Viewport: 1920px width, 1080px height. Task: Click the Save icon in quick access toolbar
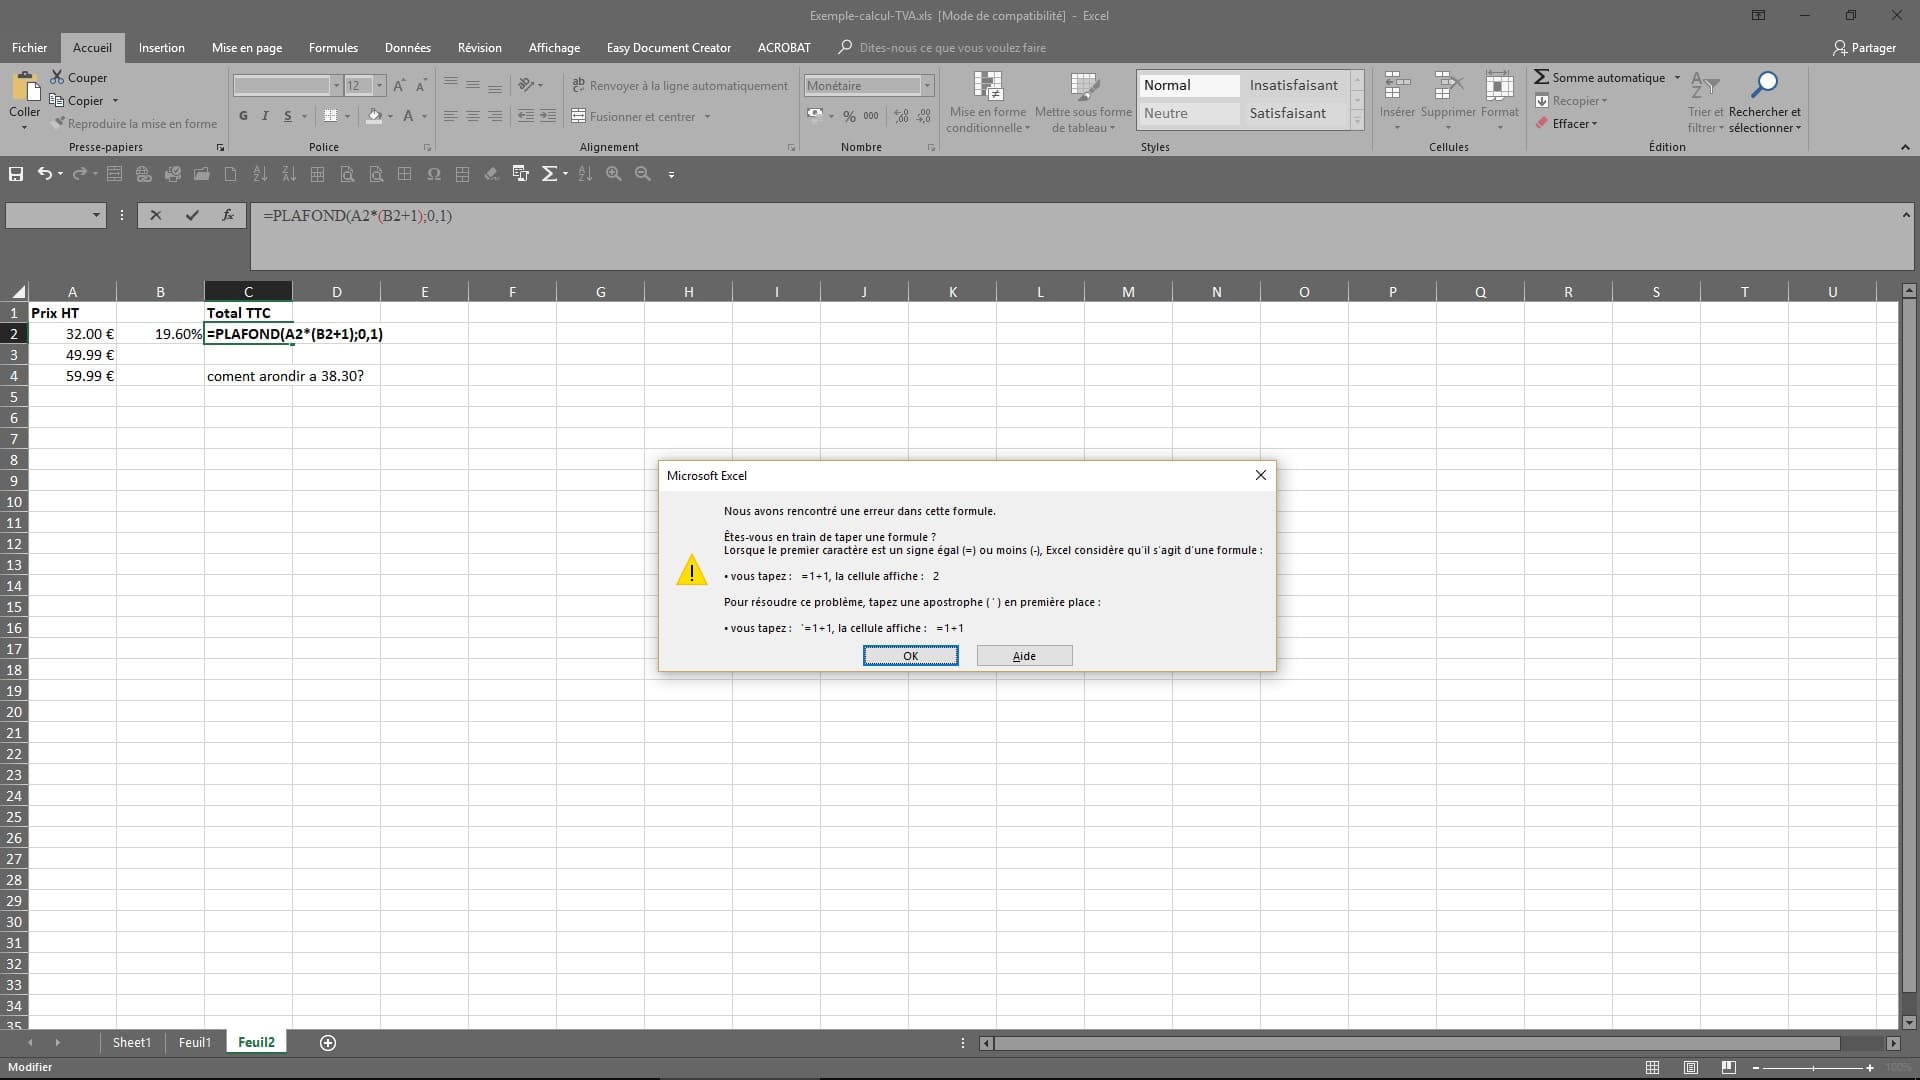16,174
